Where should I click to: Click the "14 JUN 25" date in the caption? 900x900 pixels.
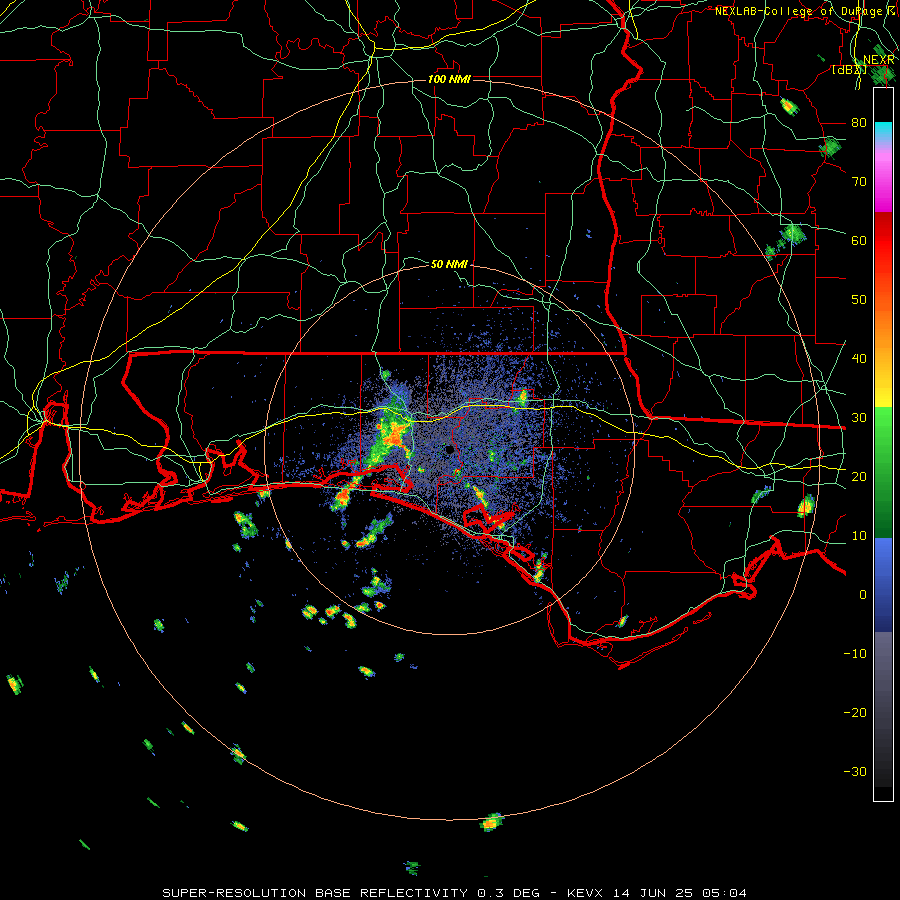653,893
